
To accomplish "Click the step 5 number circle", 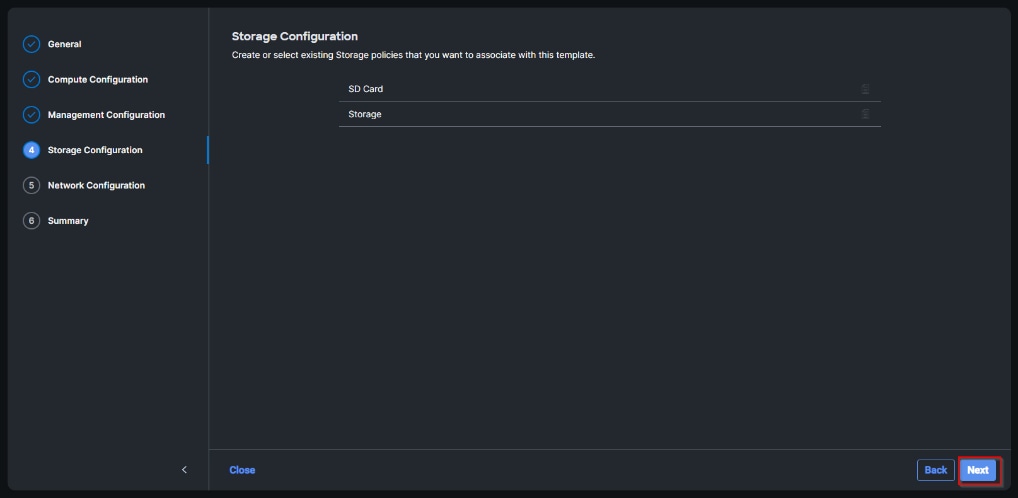I will (31, 185).
